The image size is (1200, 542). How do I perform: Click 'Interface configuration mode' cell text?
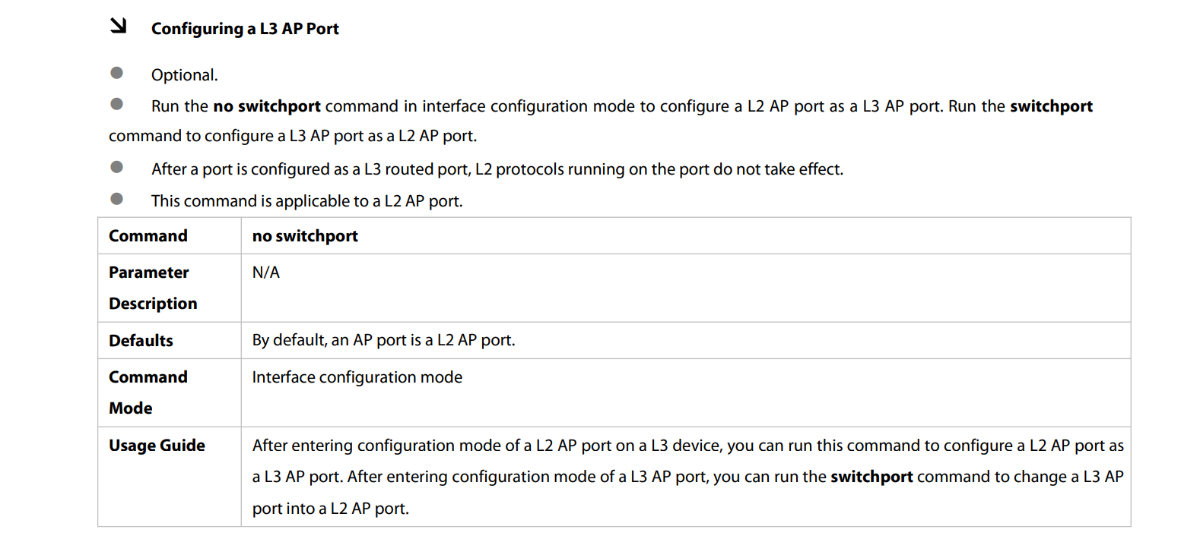(357, 377)
